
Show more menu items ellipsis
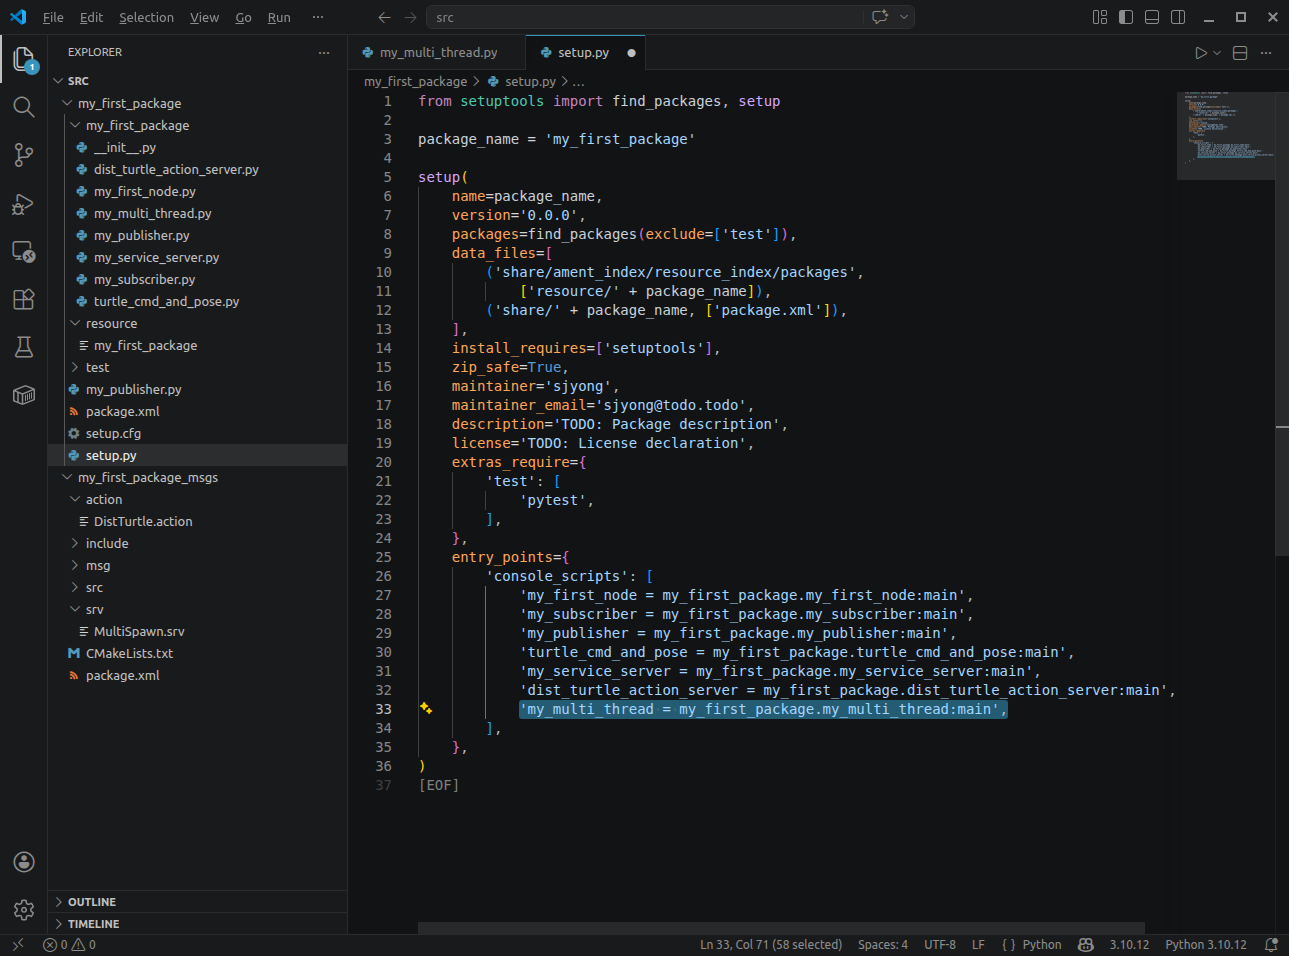(x=318, y=17)
